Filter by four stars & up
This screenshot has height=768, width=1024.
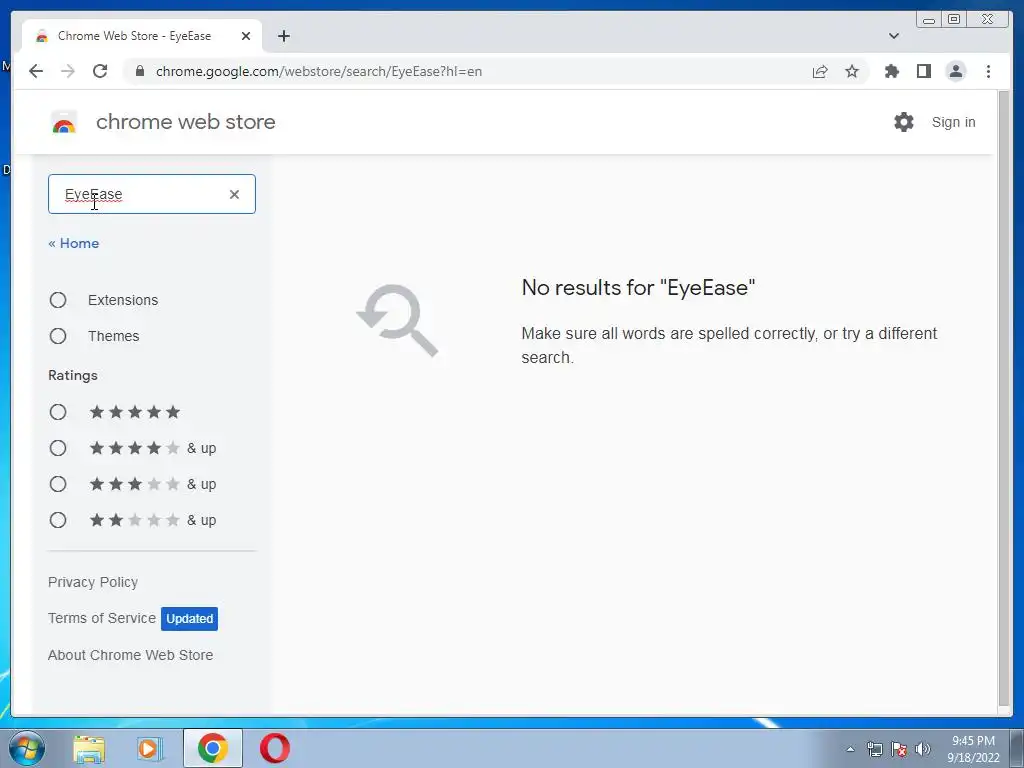(x=58, y=448)
